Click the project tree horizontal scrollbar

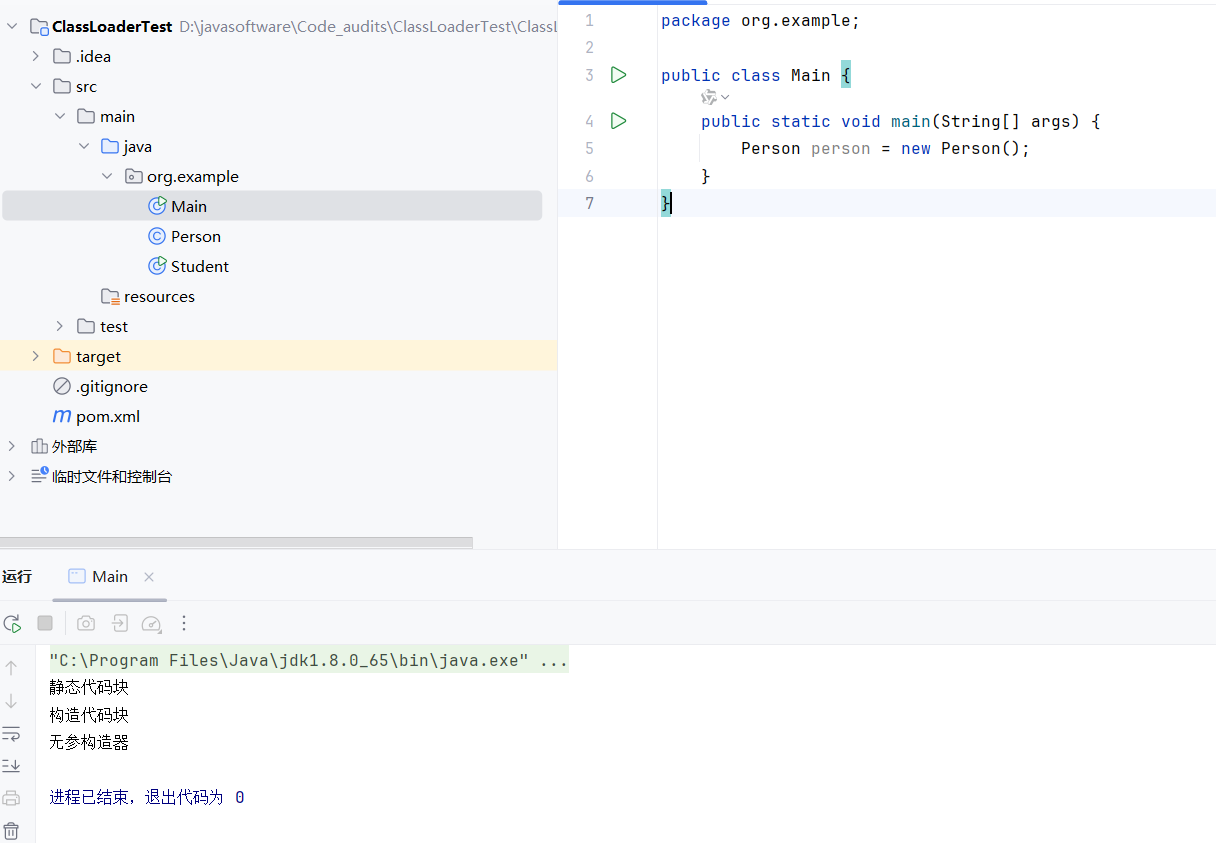coord(236,543)
